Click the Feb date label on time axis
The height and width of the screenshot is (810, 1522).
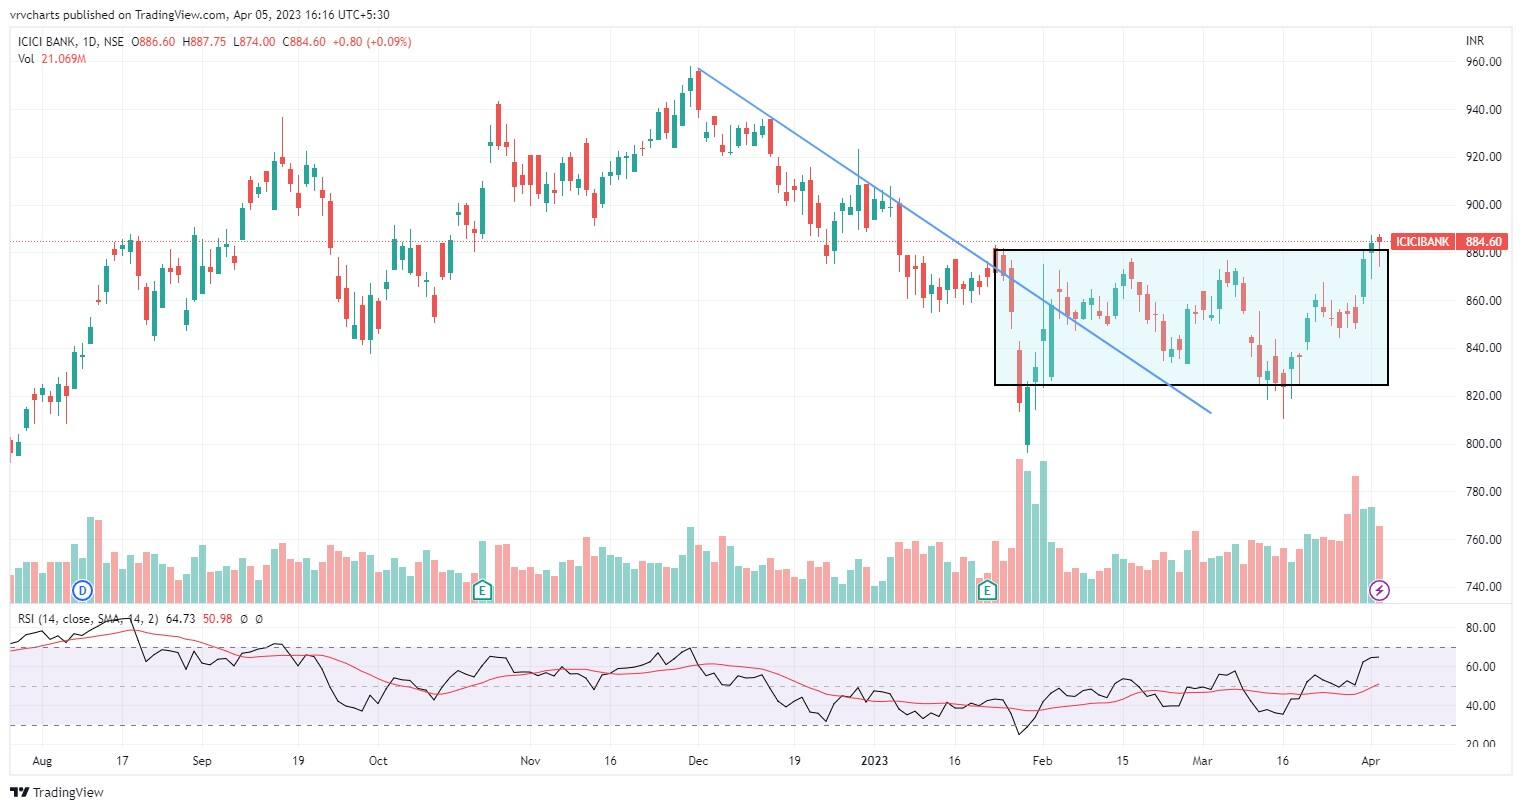pyautogui.click(x=1042, y=761)
